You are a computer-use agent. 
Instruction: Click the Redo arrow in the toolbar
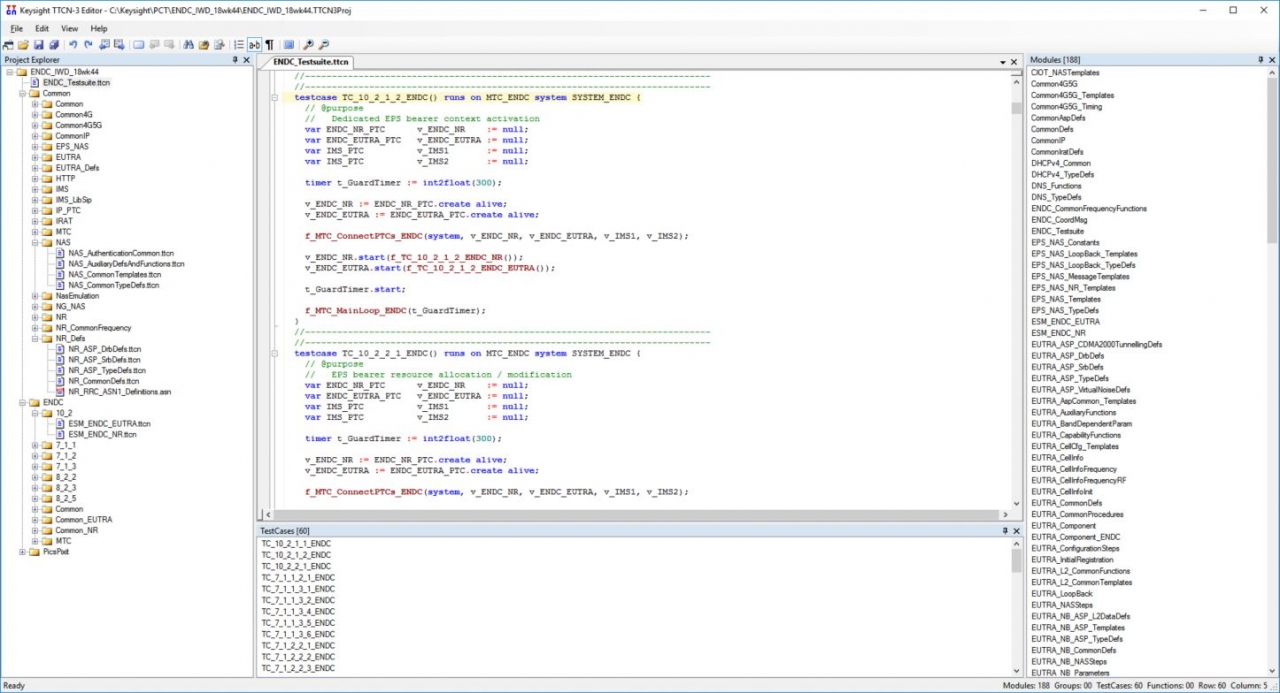click(x=88, y=45)
